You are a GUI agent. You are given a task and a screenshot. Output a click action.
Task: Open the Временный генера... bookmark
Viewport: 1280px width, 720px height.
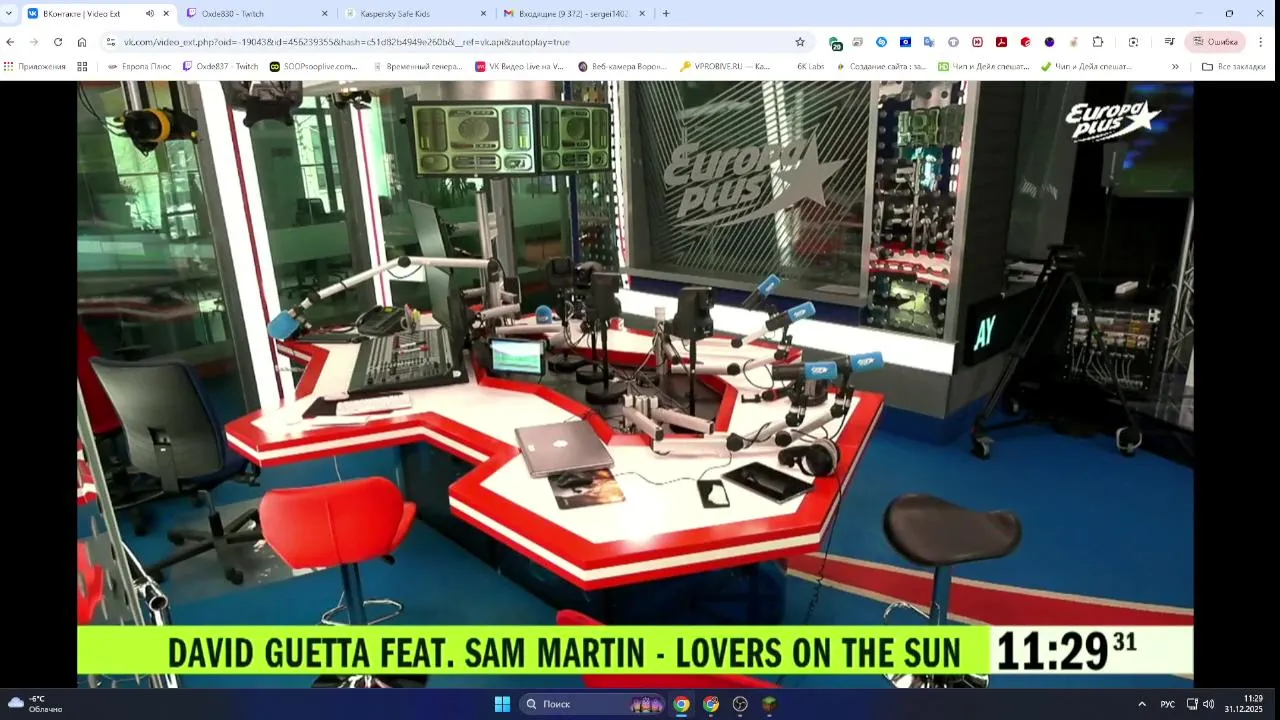click(418, 67)
